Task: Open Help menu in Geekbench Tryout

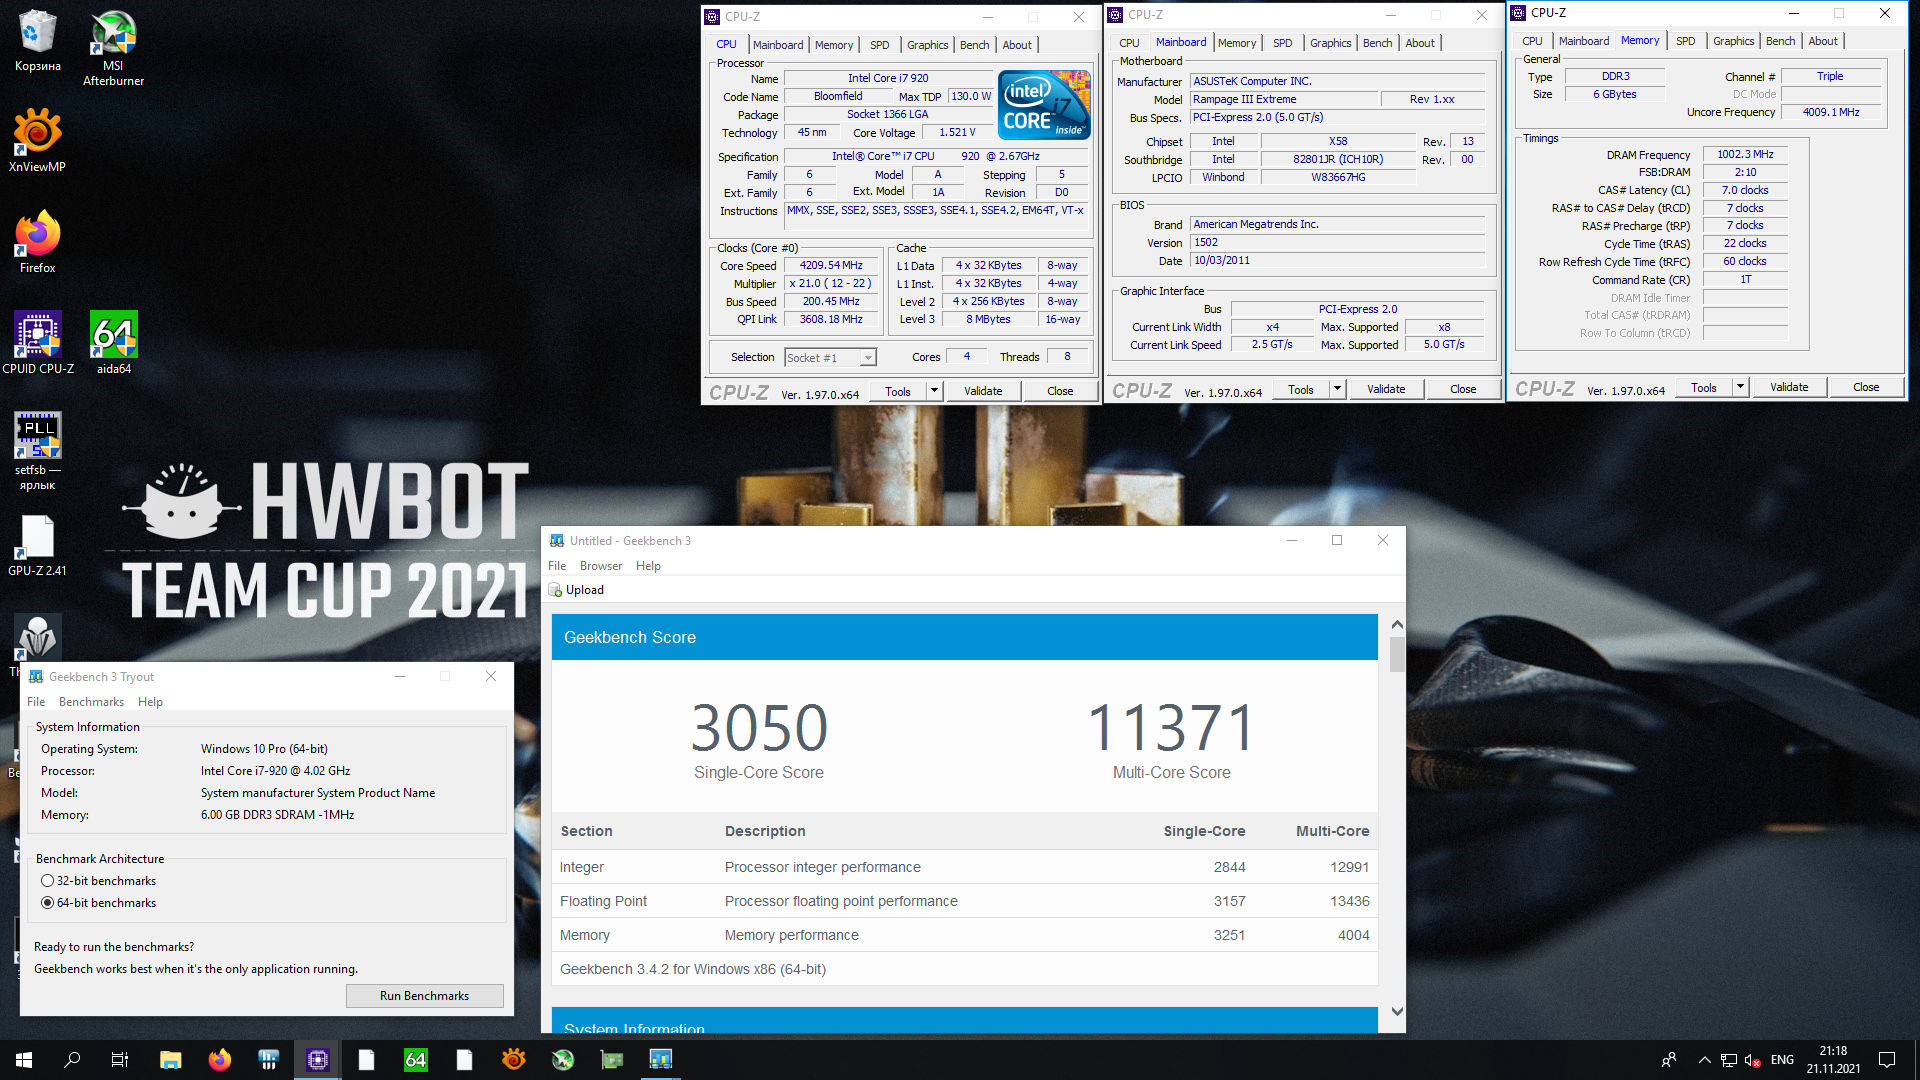Action: (150, 702)
